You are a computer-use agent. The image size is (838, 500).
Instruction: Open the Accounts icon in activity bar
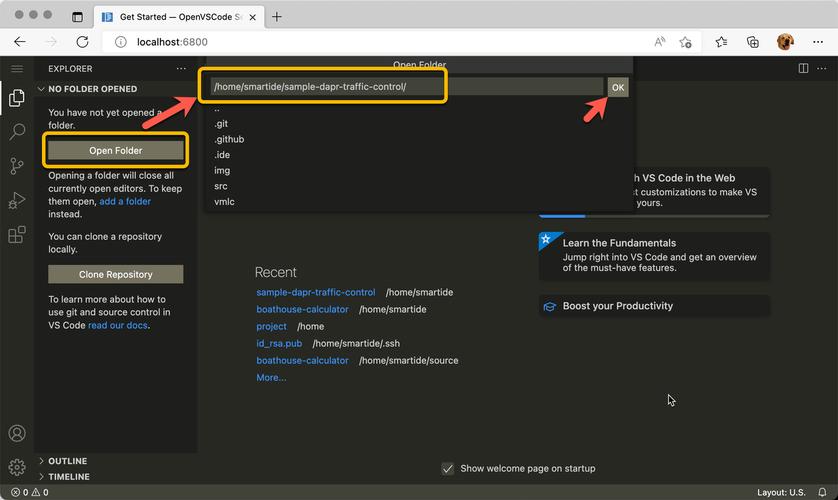(x=17, y=434)
